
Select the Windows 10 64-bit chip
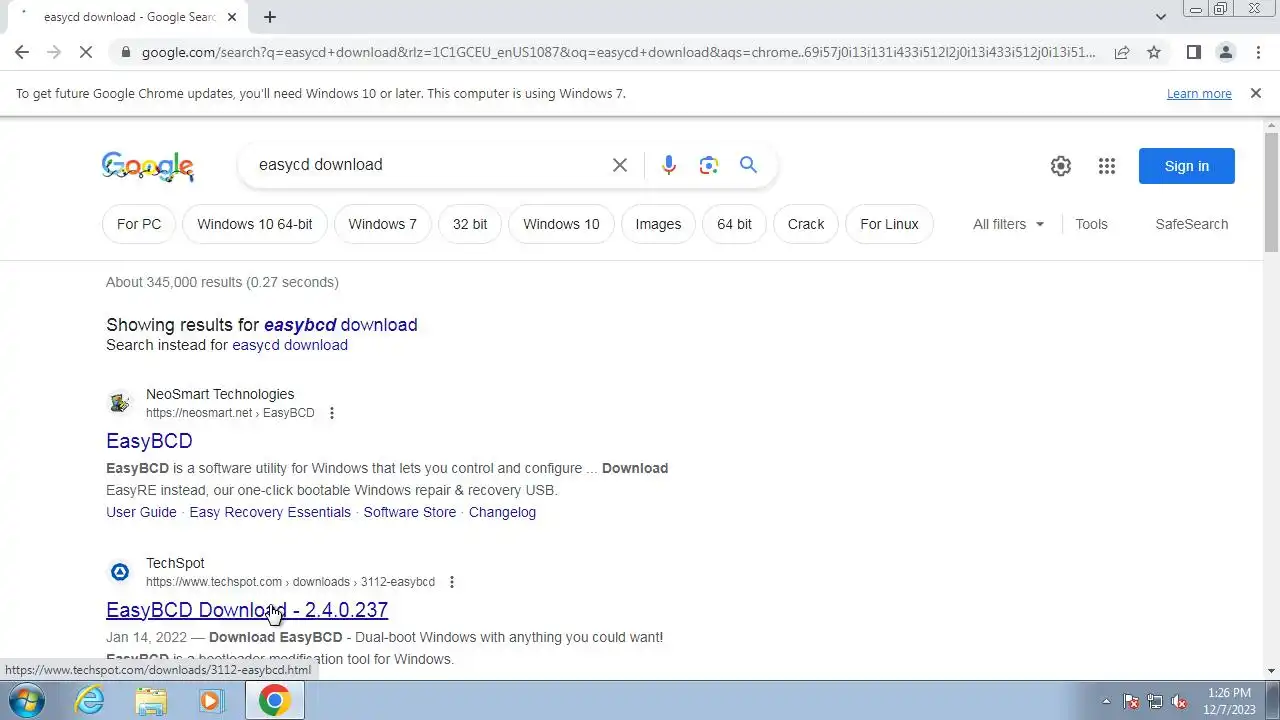point(255,224)
